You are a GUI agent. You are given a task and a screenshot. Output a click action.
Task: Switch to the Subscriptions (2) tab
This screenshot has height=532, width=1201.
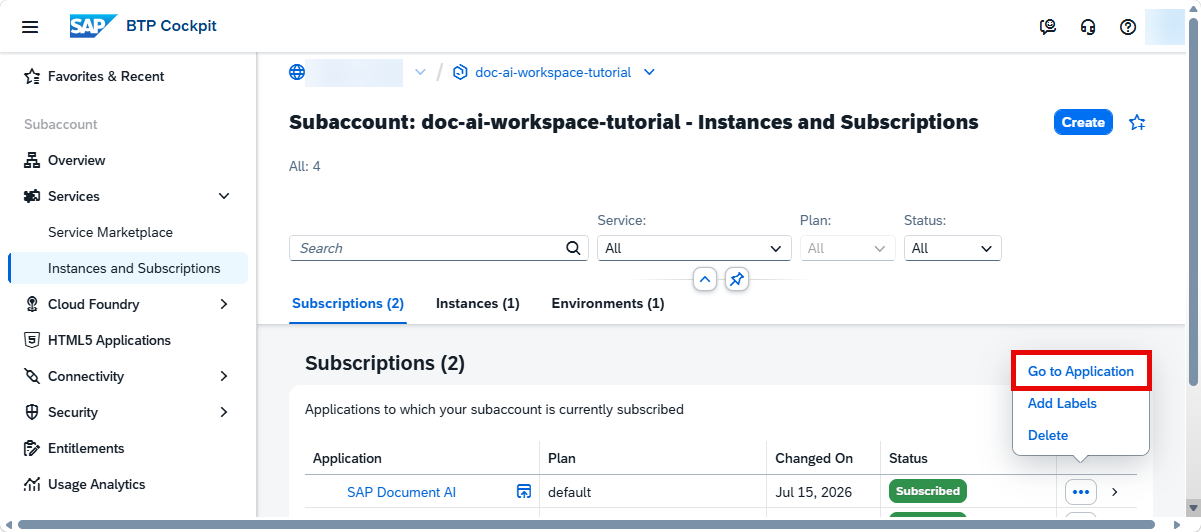pos(348,303)
